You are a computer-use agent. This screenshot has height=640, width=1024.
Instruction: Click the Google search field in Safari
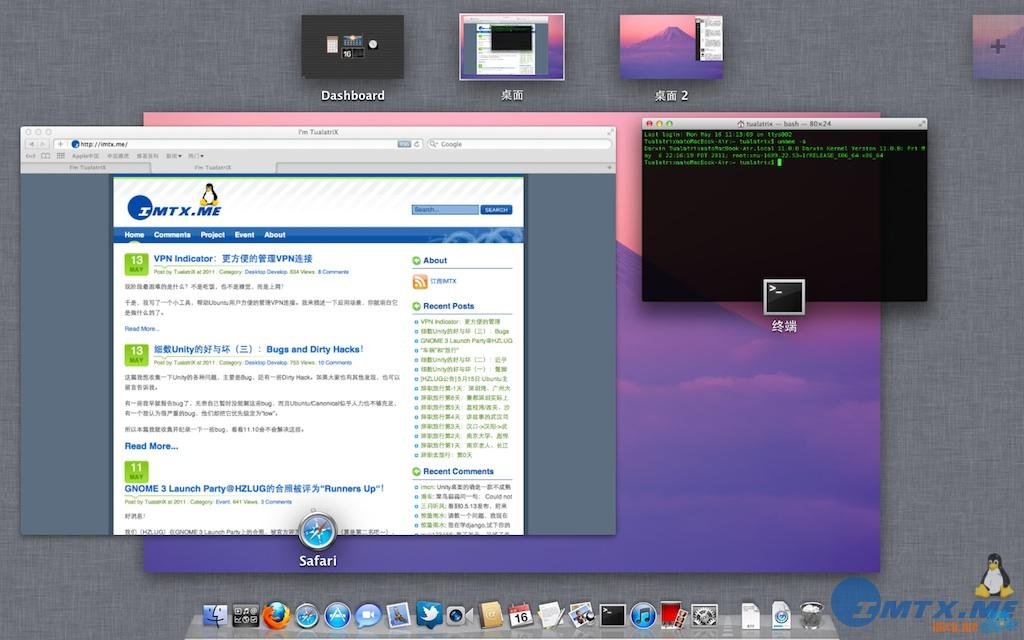[x=519, y=144]
